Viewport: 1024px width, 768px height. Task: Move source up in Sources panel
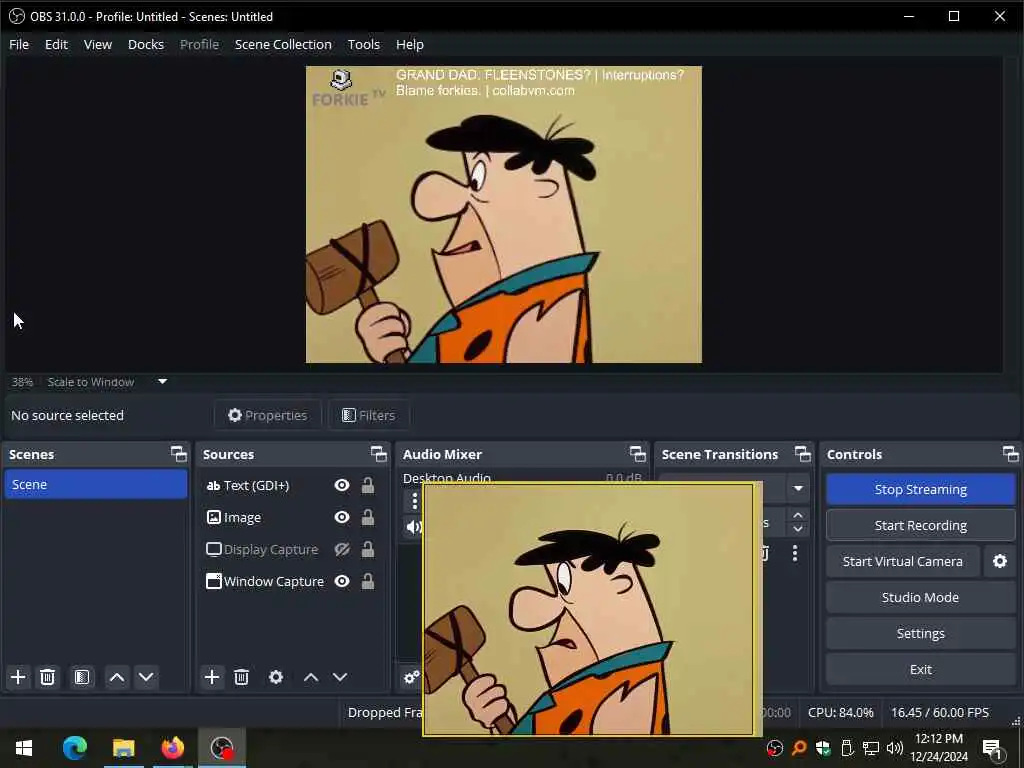(311, 677)
